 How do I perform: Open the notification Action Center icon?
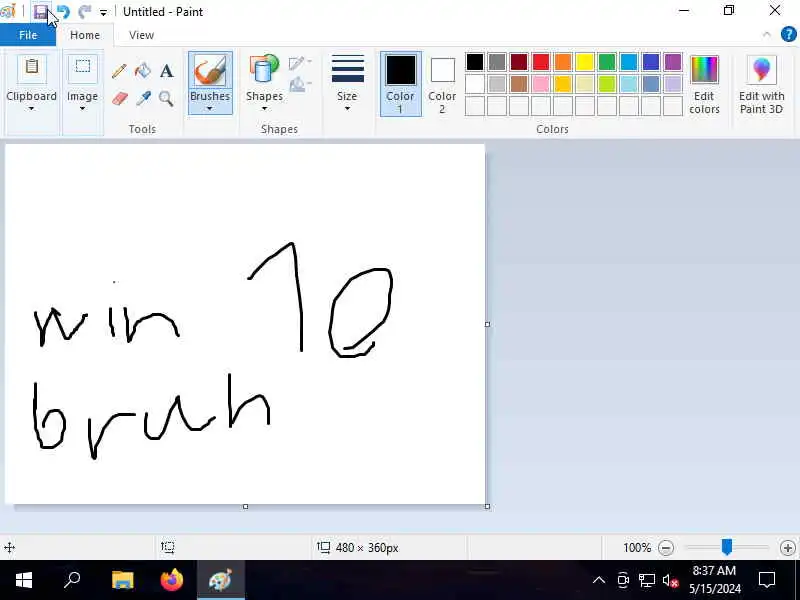pyautogui.click(x=767, y=580)
